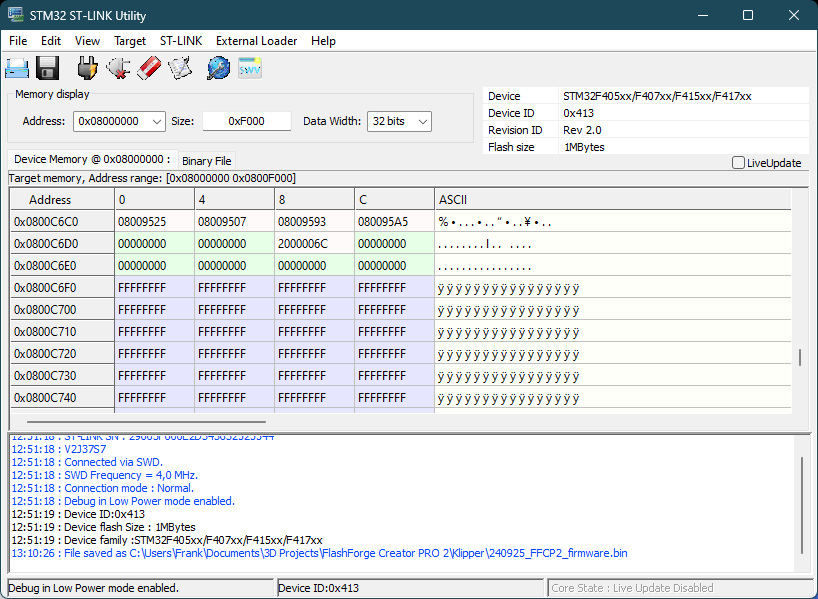Disconnect from target via toolbar icon
This screenshot has width=818, height=599.
(118, 67)
